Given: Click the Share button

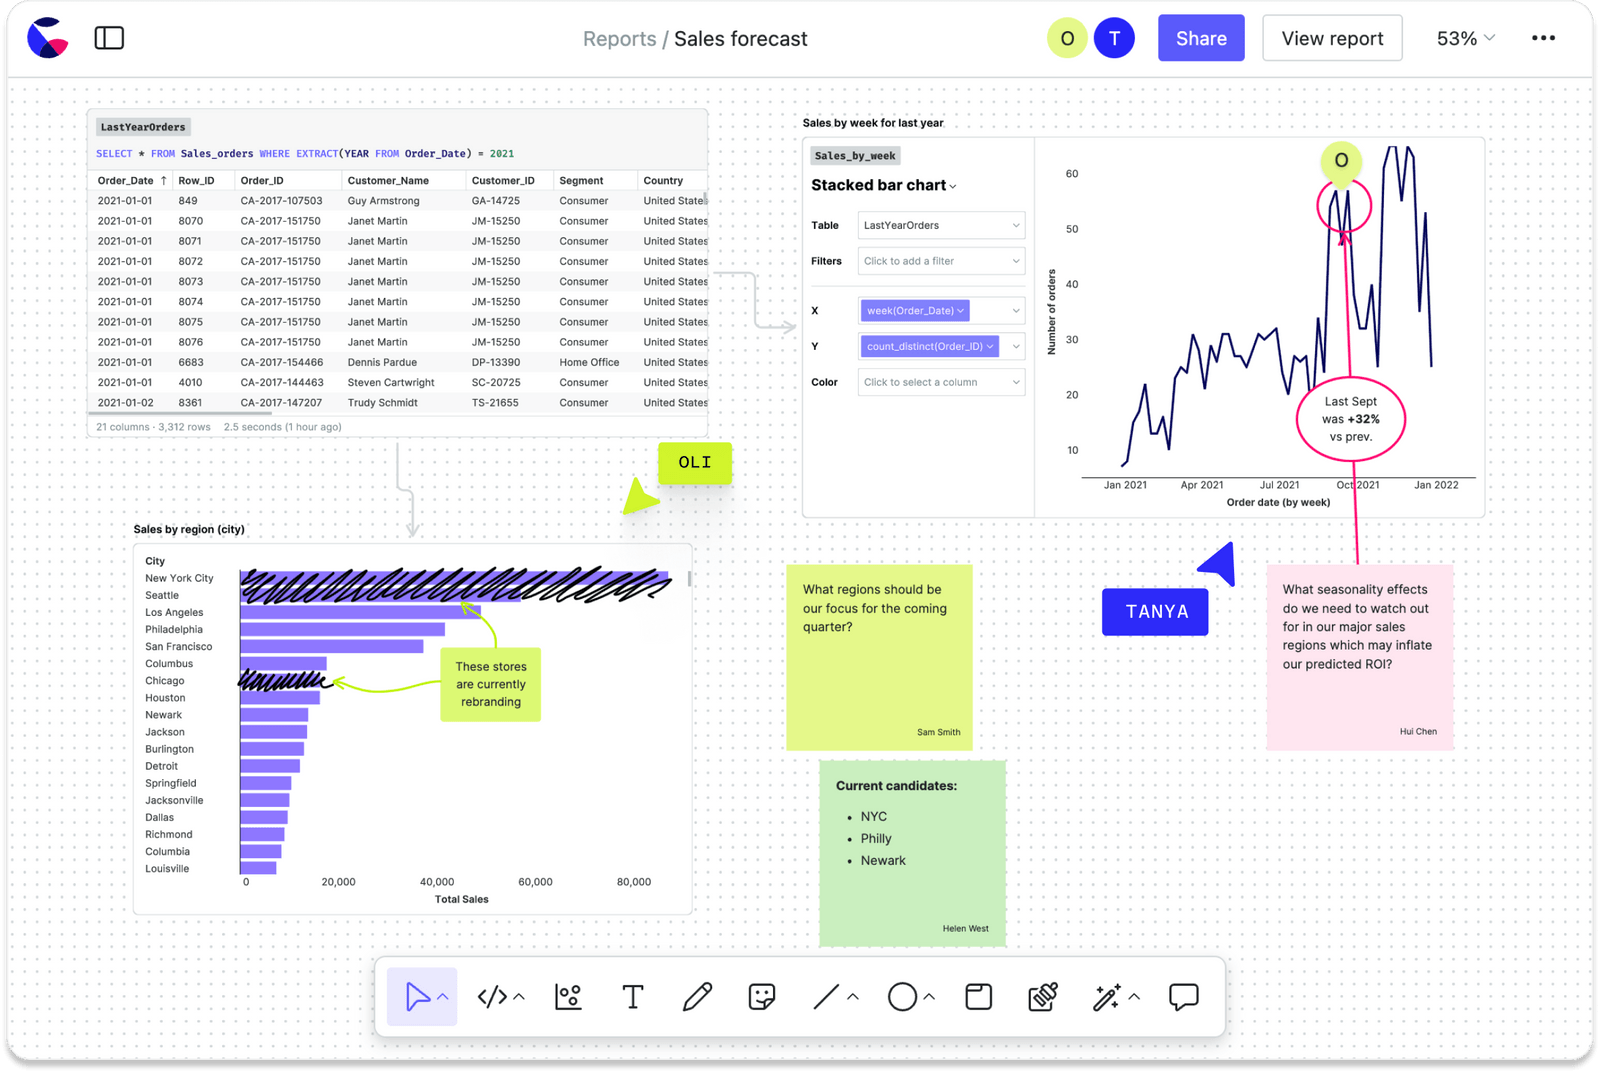Looking at the screenshot, I should tap(1200, 37).
